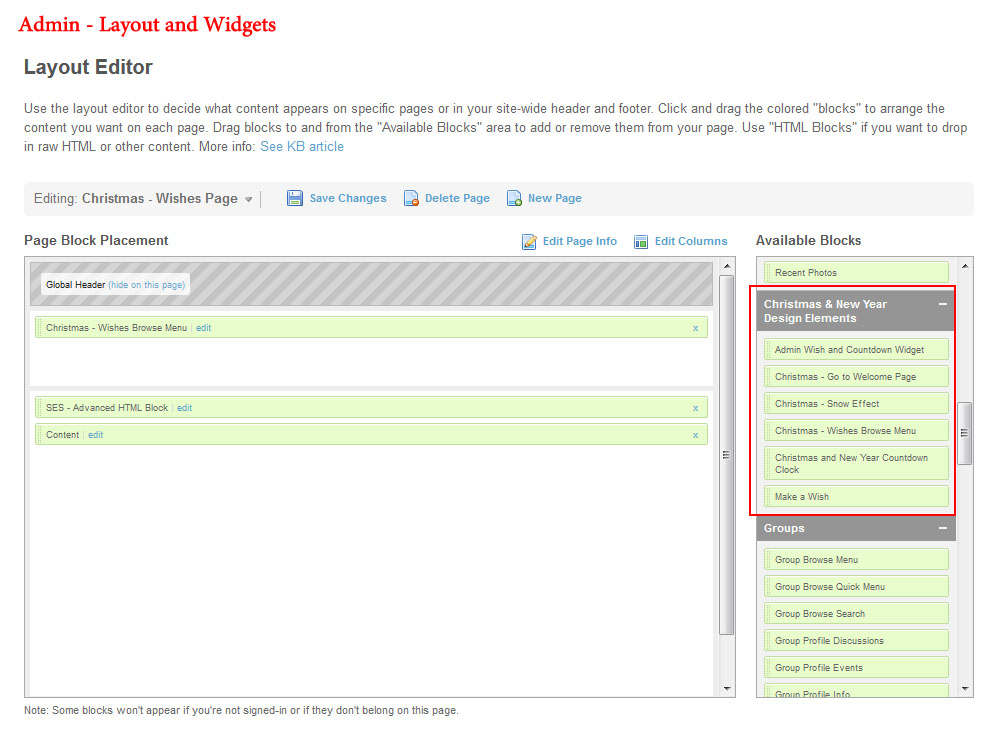This screenshot has height=736, width=988.
Task: Open the See KB article link
Action: [x=302, y=147]
